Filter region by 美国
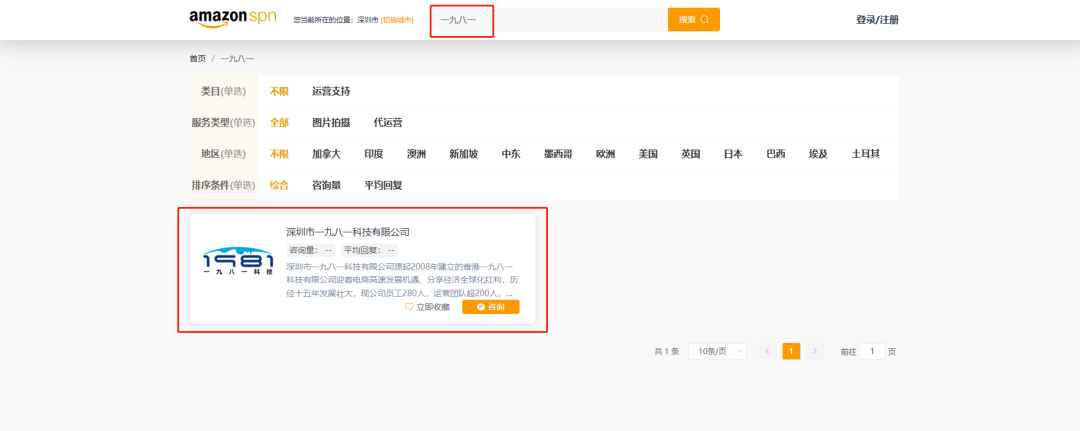 647,154
